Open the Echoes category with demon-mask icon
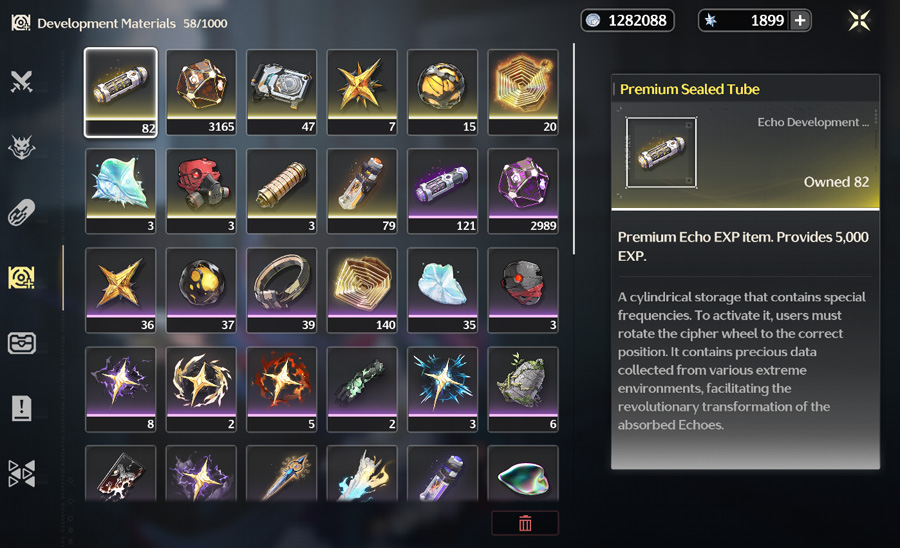 click(22, 147)
